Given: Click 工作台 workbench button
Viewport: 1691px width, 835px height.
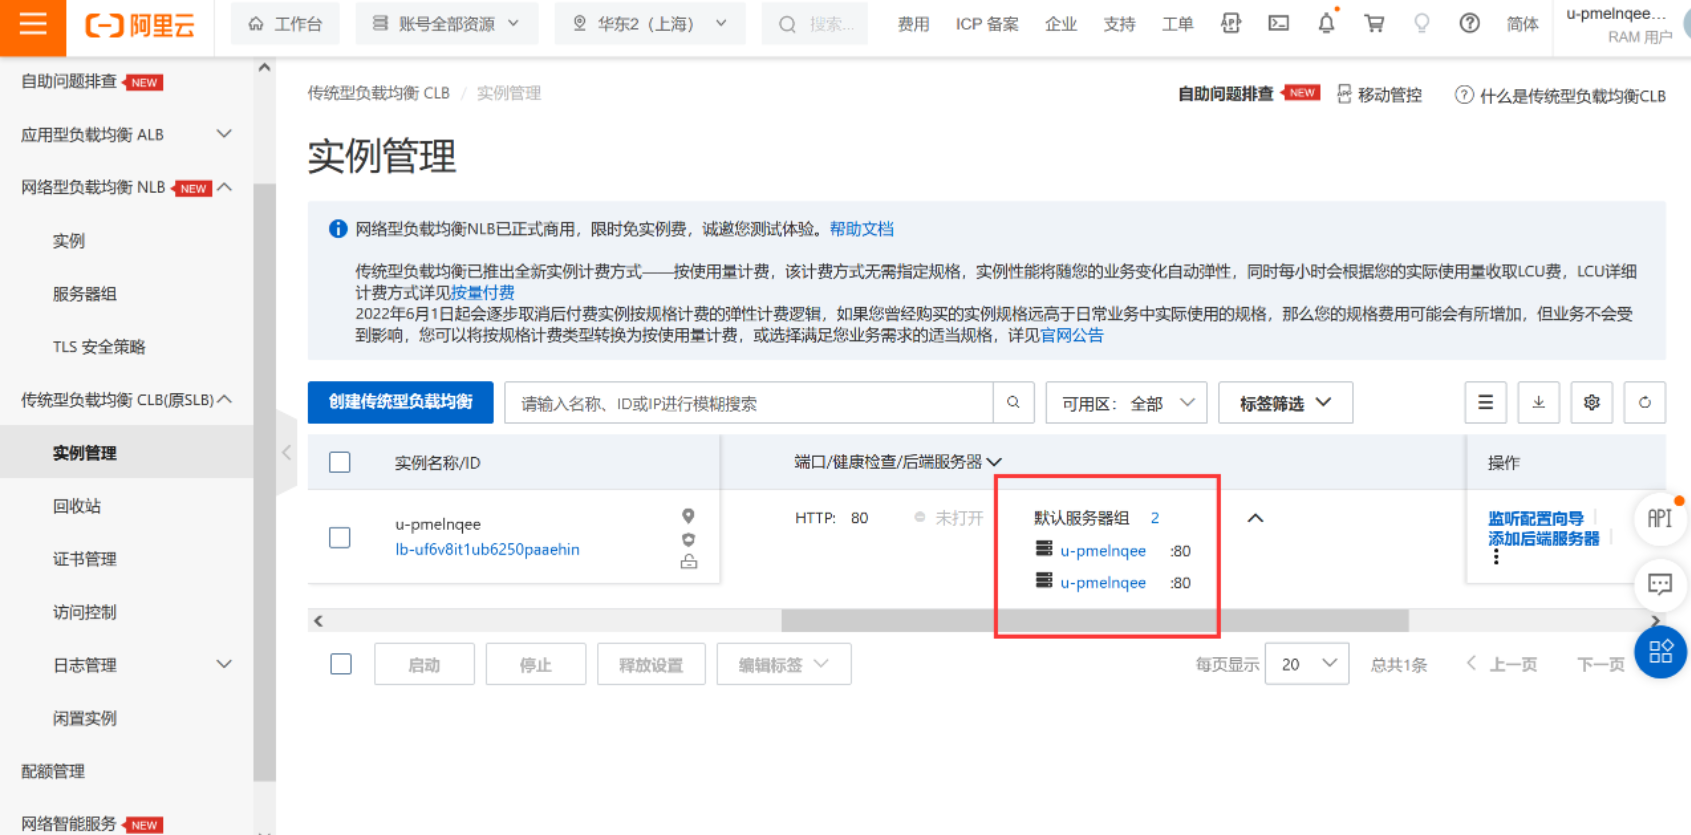Looking at the screenshot, I should [285, 23].
